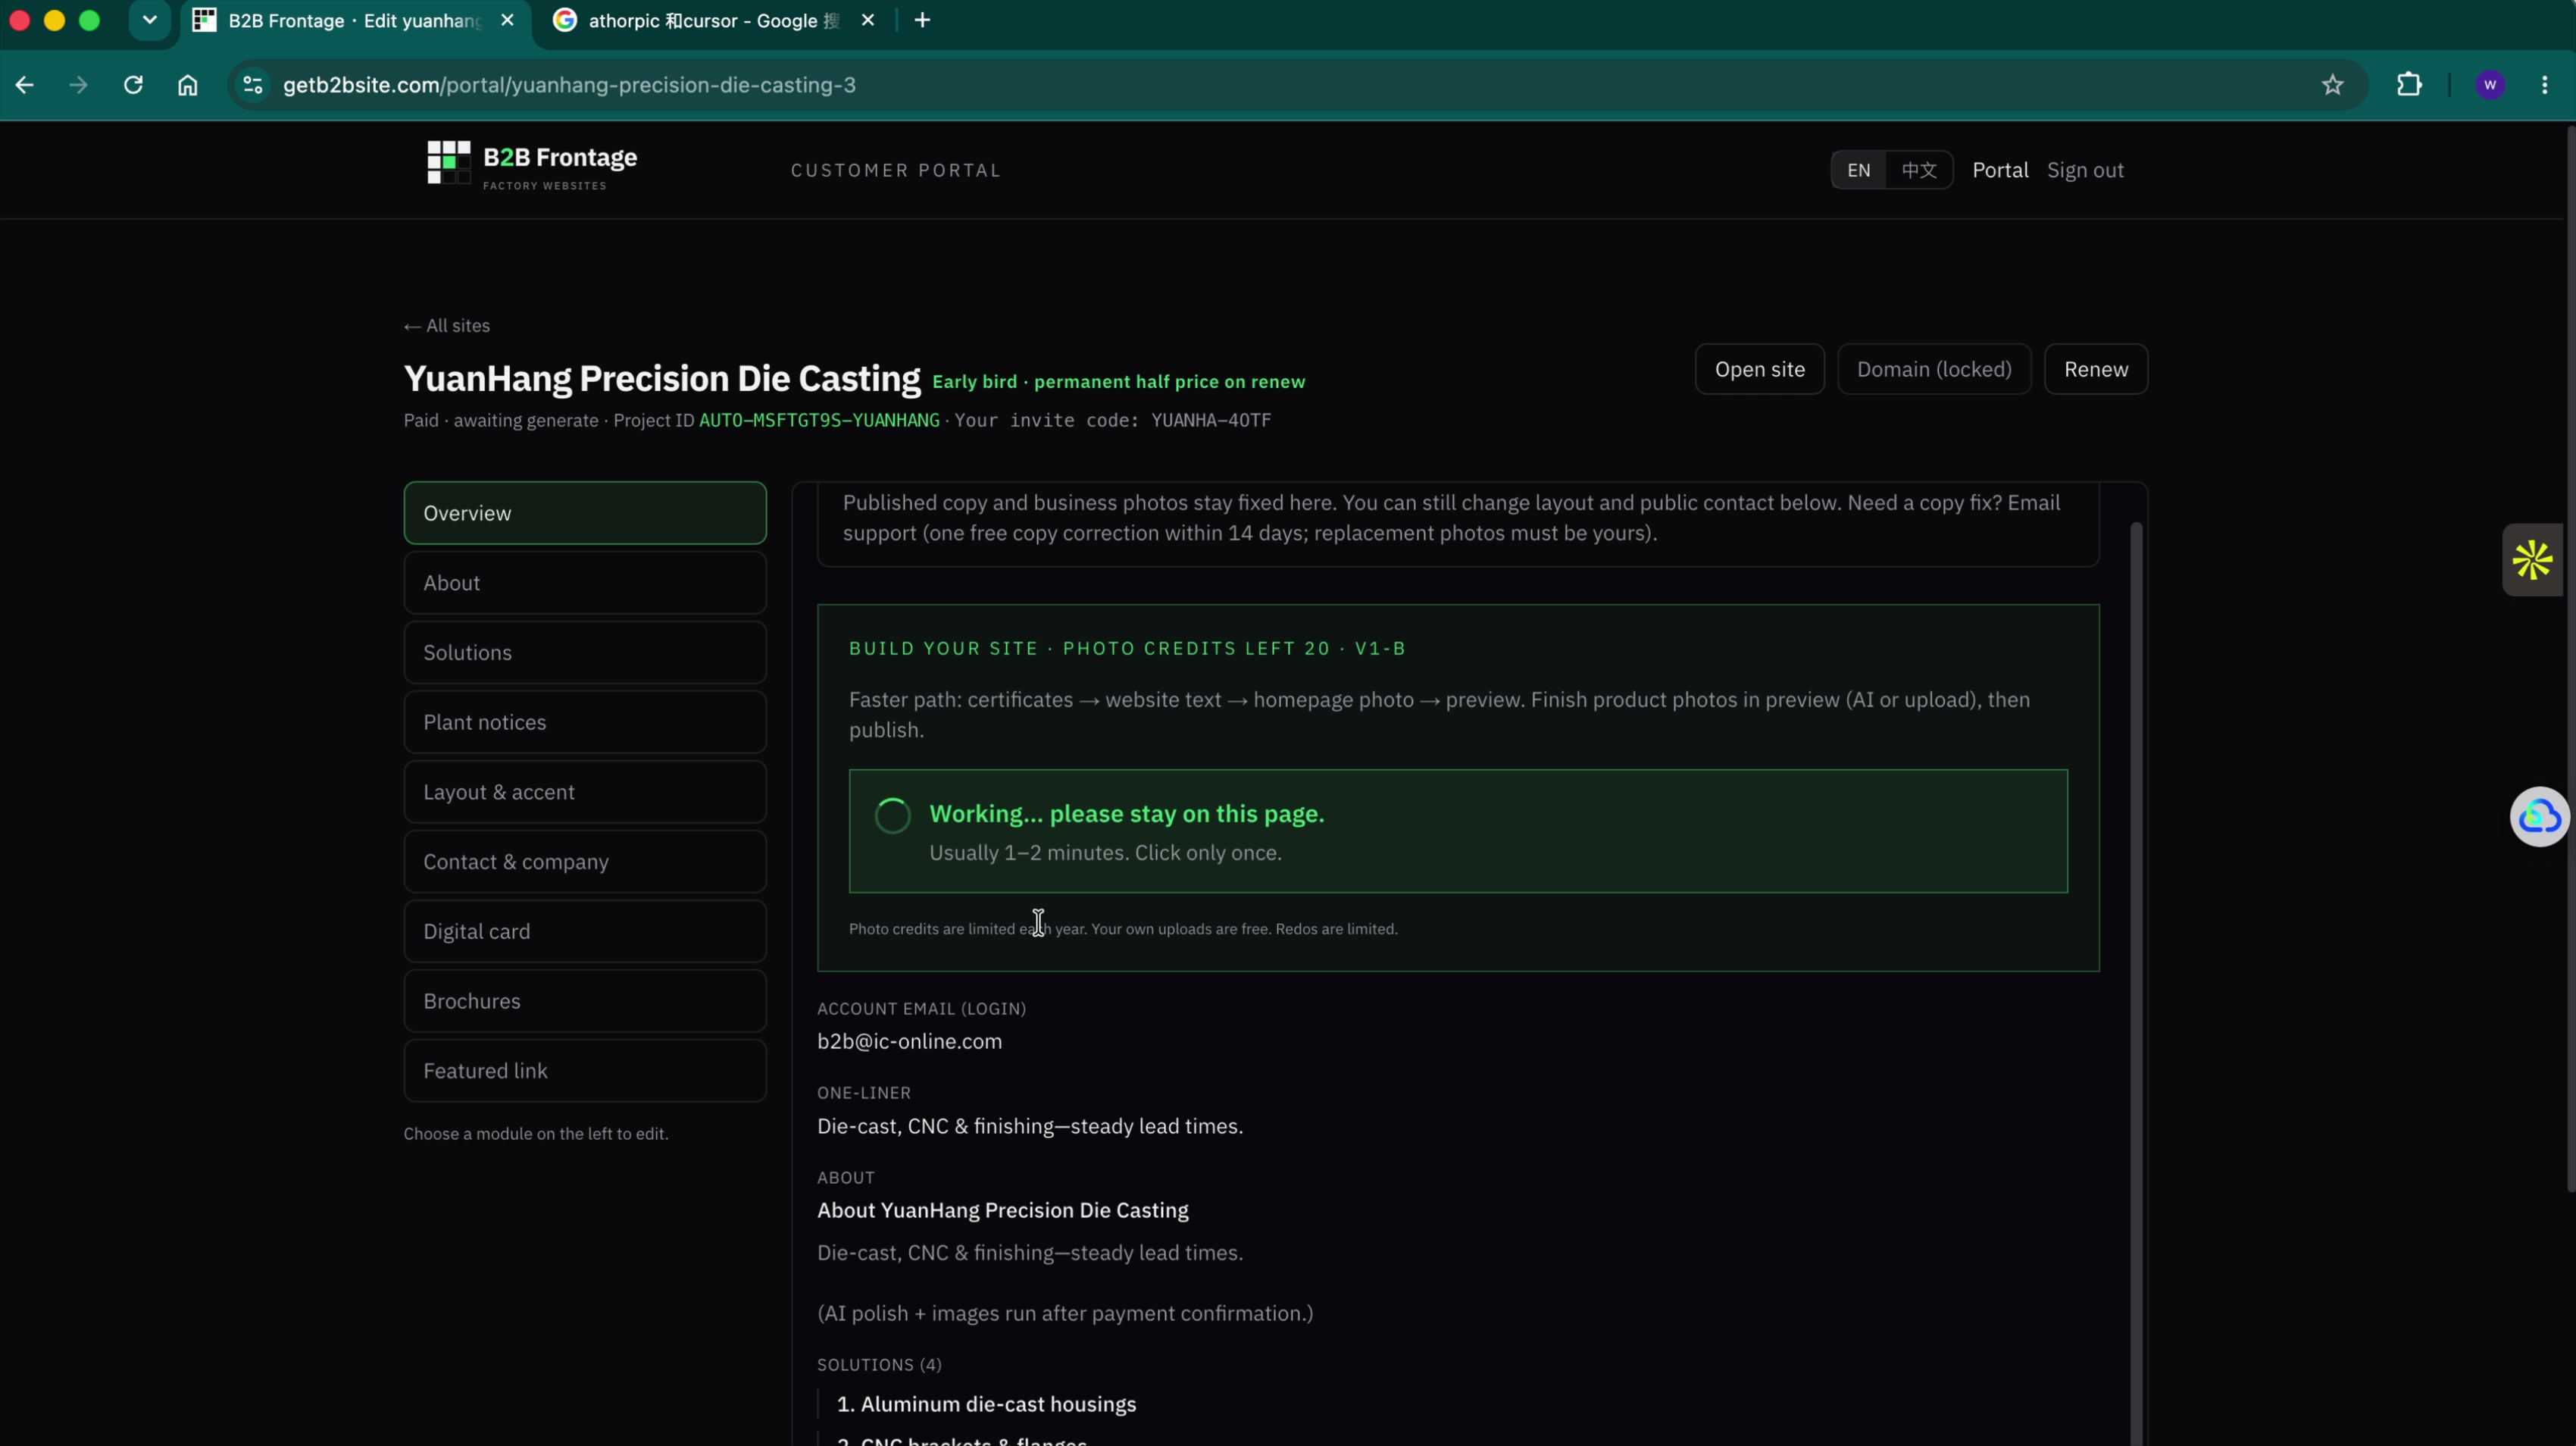Open the Chrome three-dot menu

(x=2544, y=85)
